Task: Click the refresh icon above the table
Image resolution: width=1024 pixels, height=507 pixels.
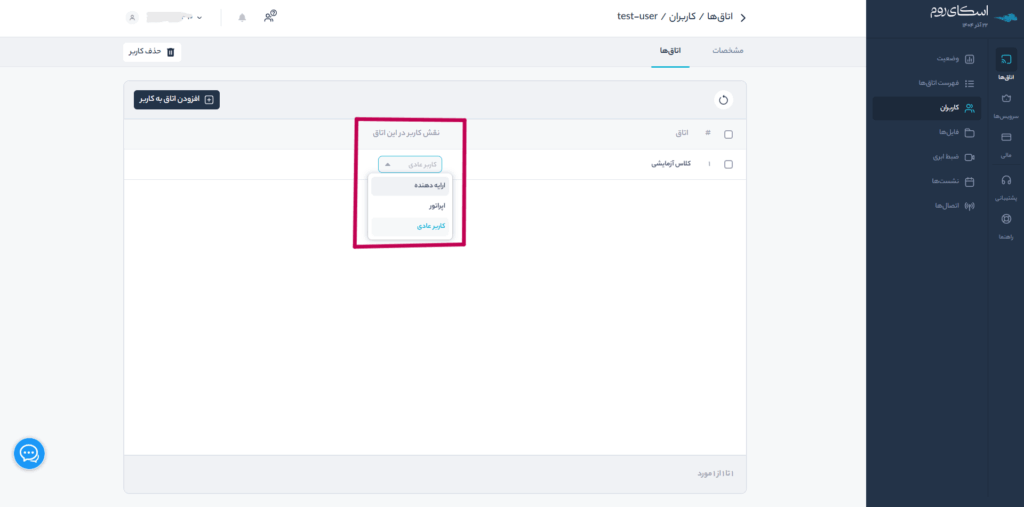Action: [723, 100]
